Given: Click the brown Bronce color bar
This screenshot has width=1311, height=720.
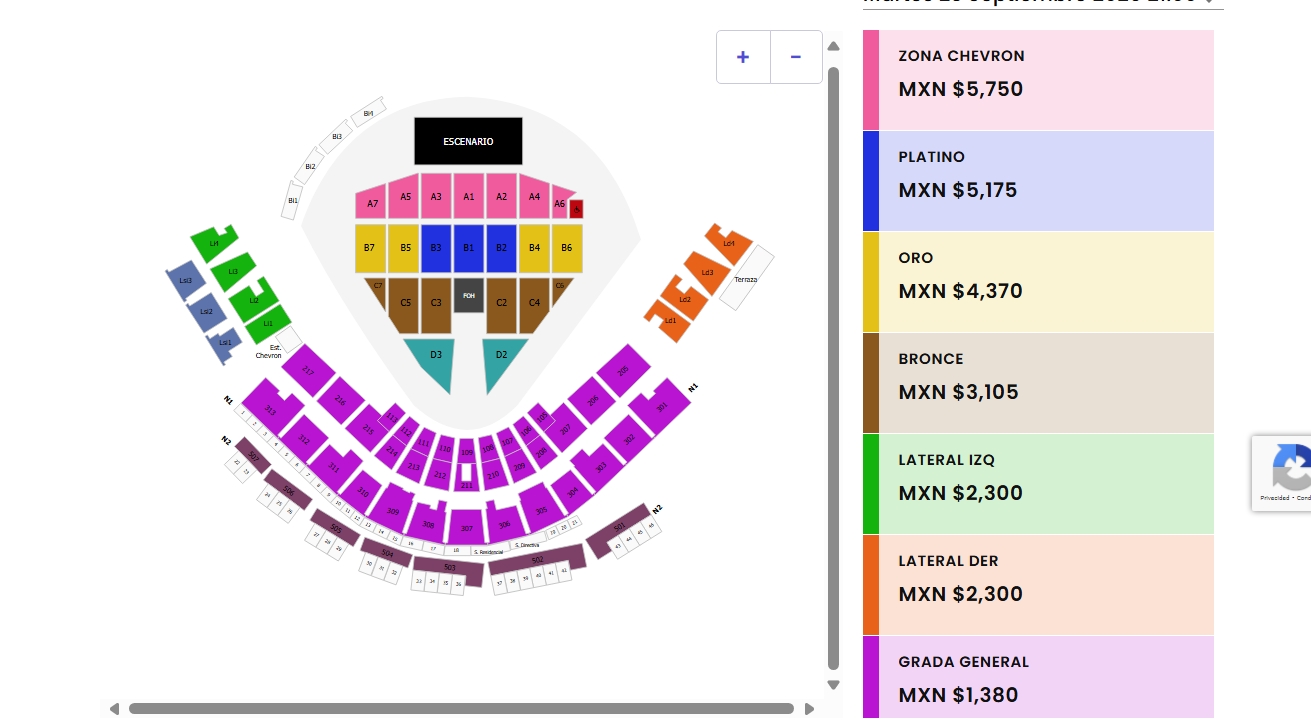Looking at the screenshot, I should tap(871, 383).
